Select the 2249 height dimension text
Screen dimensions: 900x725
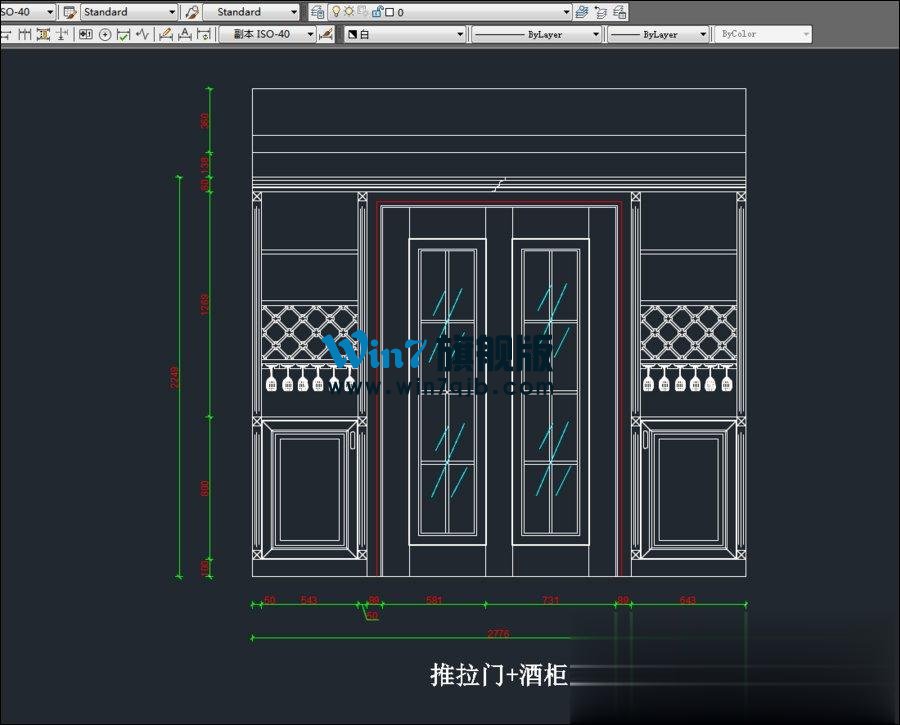click(174, 378)
